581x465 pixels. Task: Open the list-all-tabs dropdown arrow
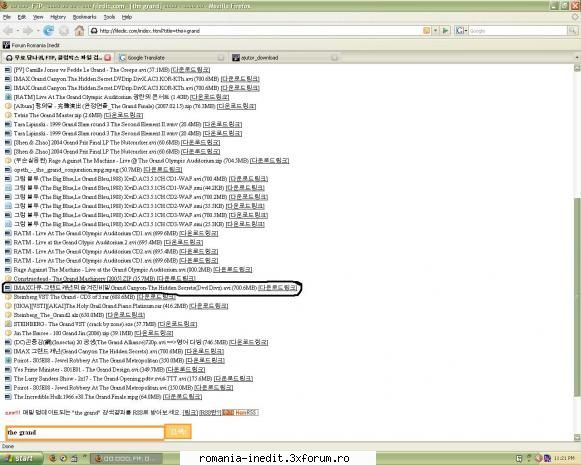point(577,58)
